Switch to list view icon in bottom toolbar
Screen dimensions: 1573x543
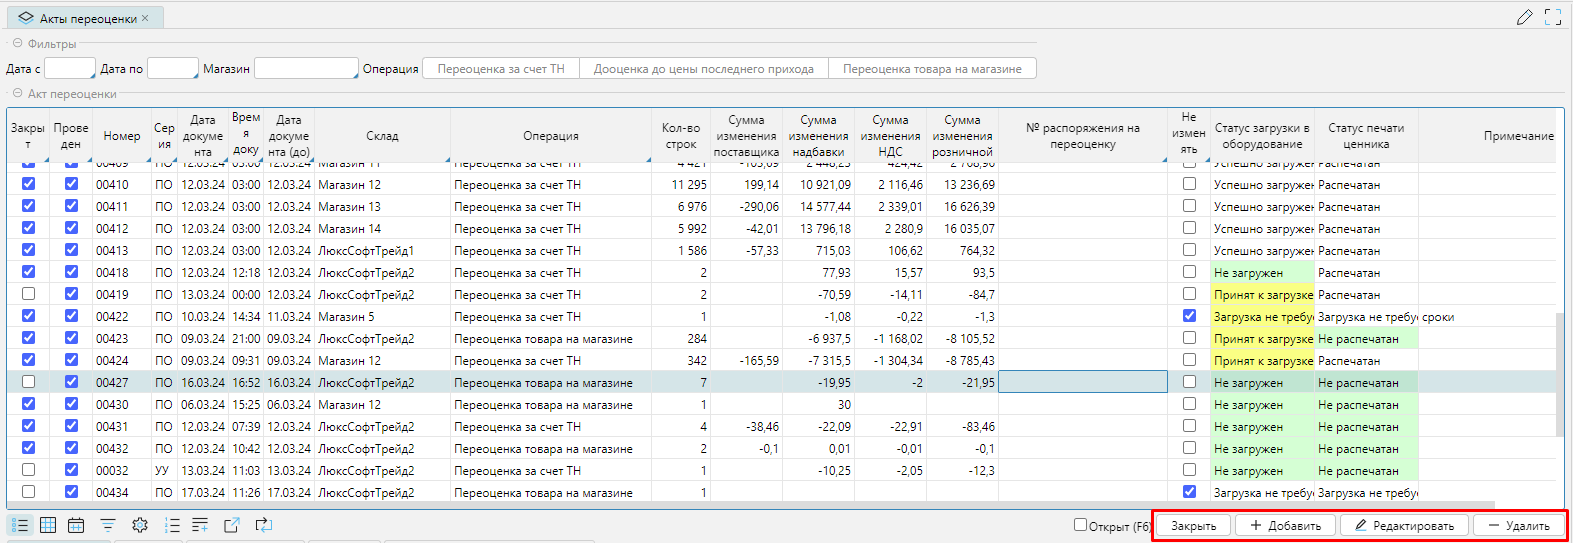(19, 525)
